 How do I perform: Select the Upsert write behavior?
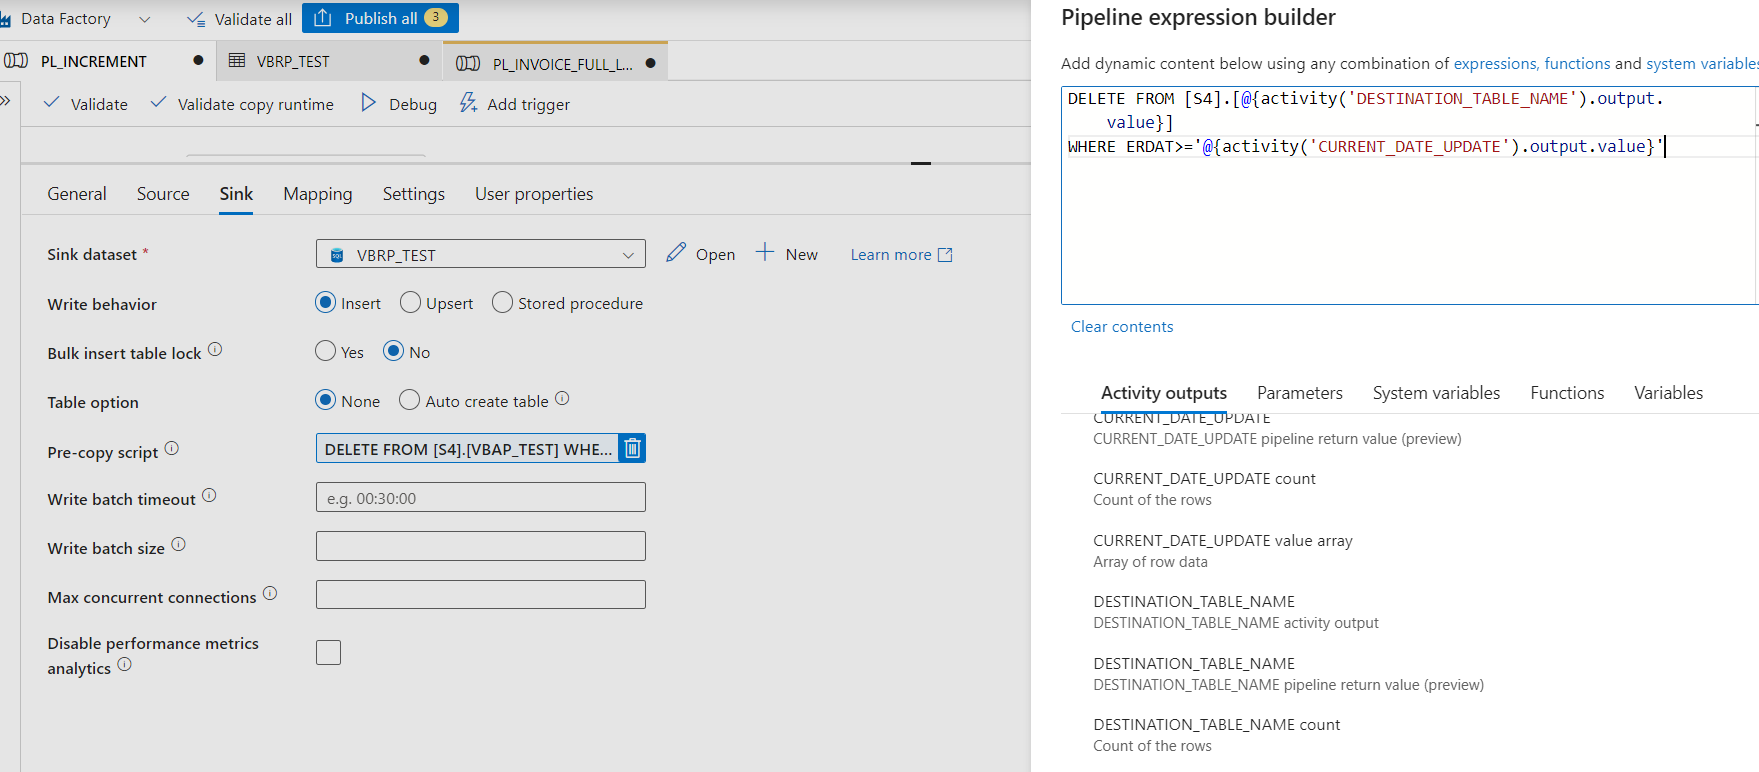tap(410, 303)
